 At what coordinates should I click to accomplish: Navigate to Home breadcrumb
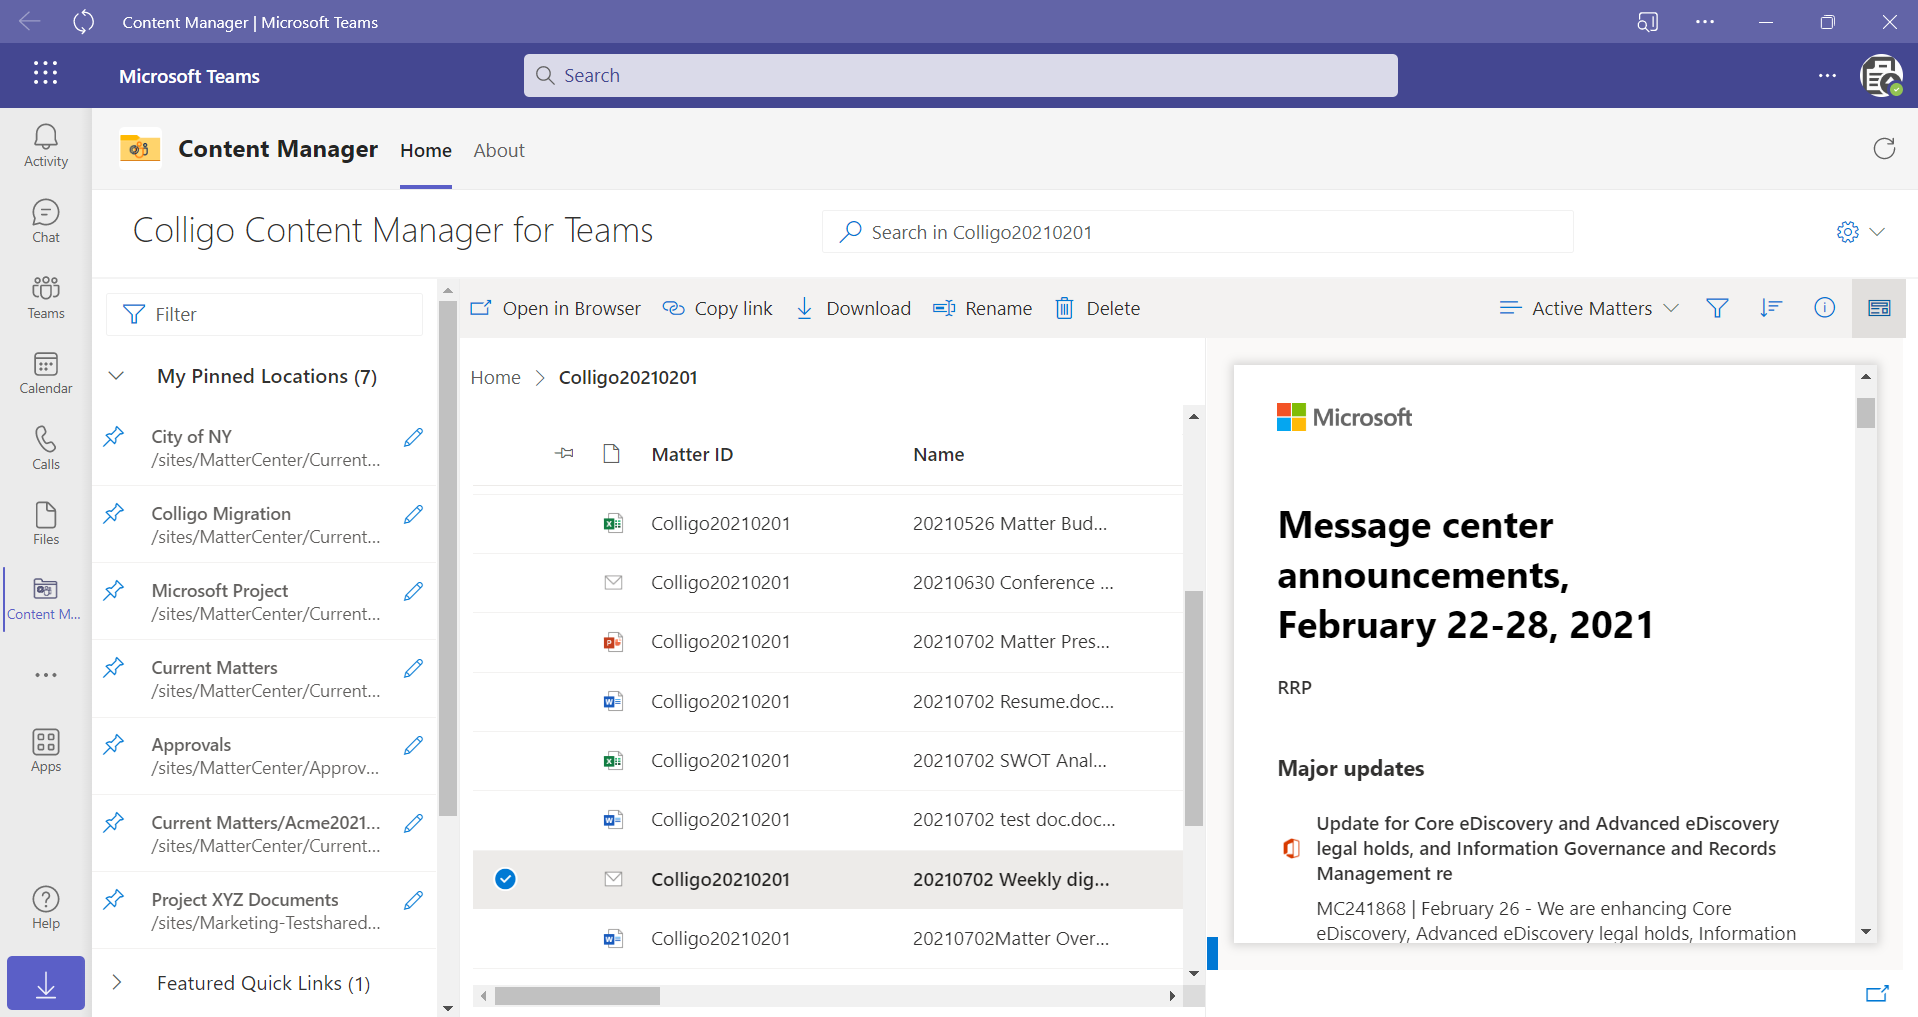coord(496,377)
